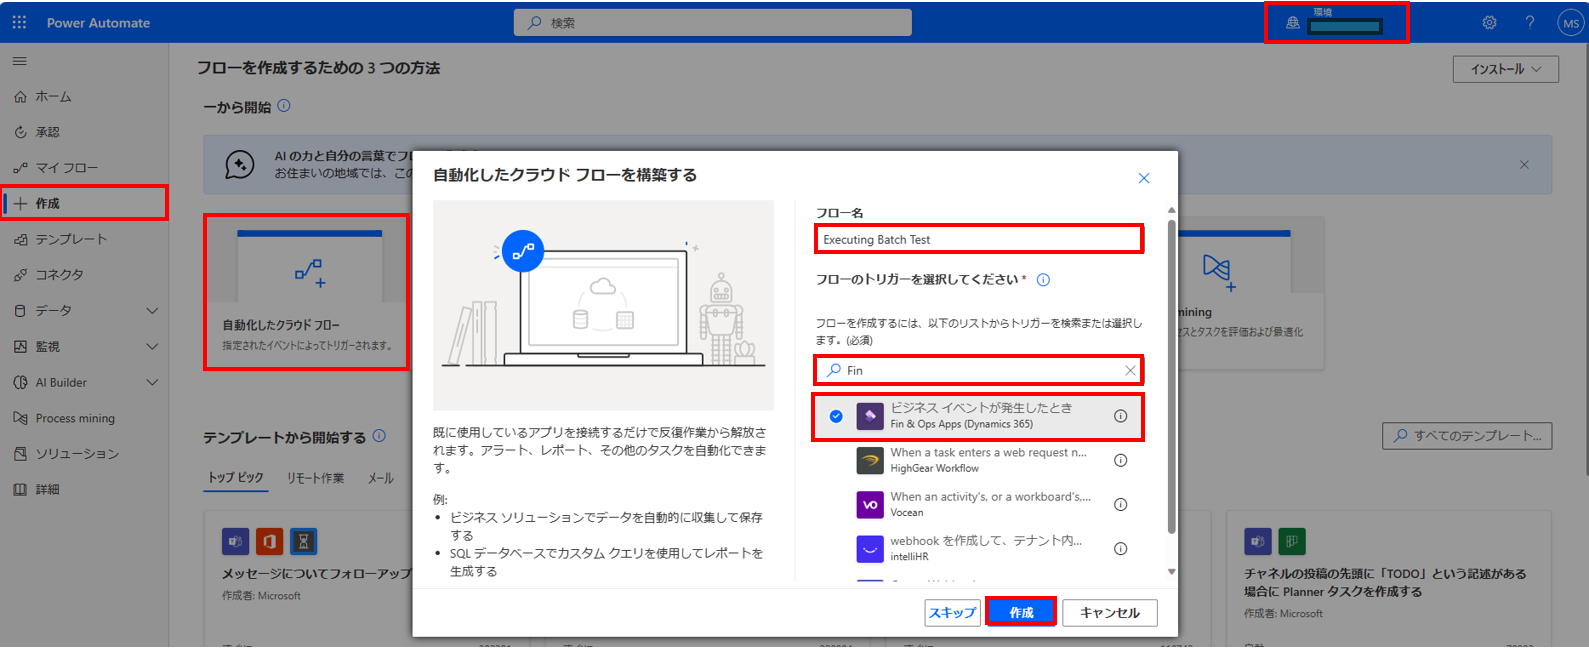The height and width of the screenshot is (648, 1589).
Task: Select the intelliHR webhook trigger row
Action: pyautogui.click(x=978, y=548)
